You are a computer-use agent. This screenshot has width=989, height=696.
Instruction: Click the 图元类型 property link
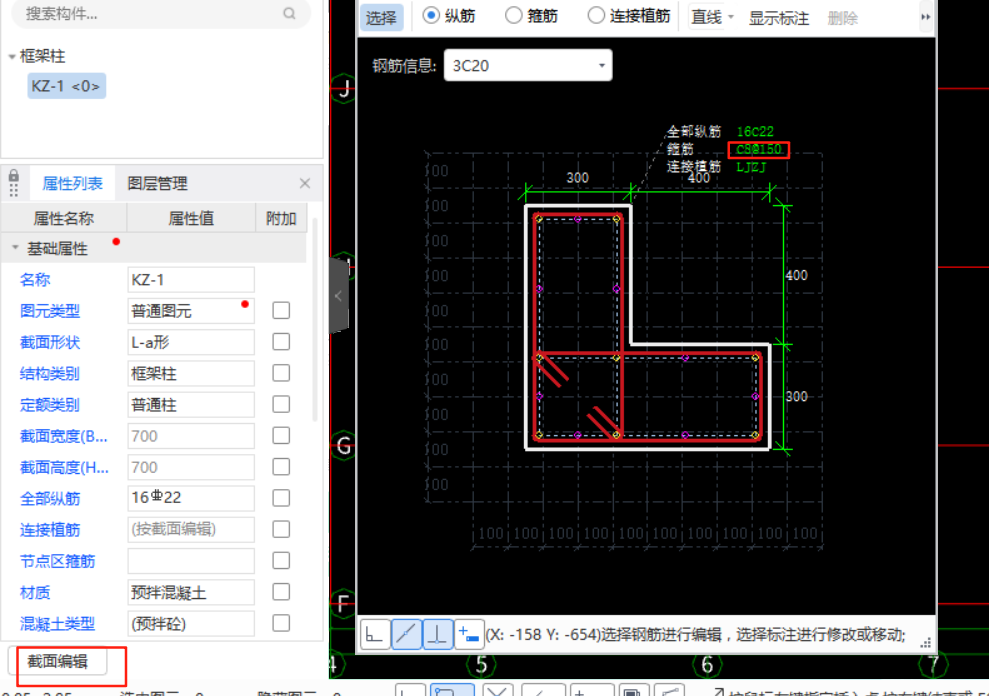pyautogui.click(x=50, y=310)
